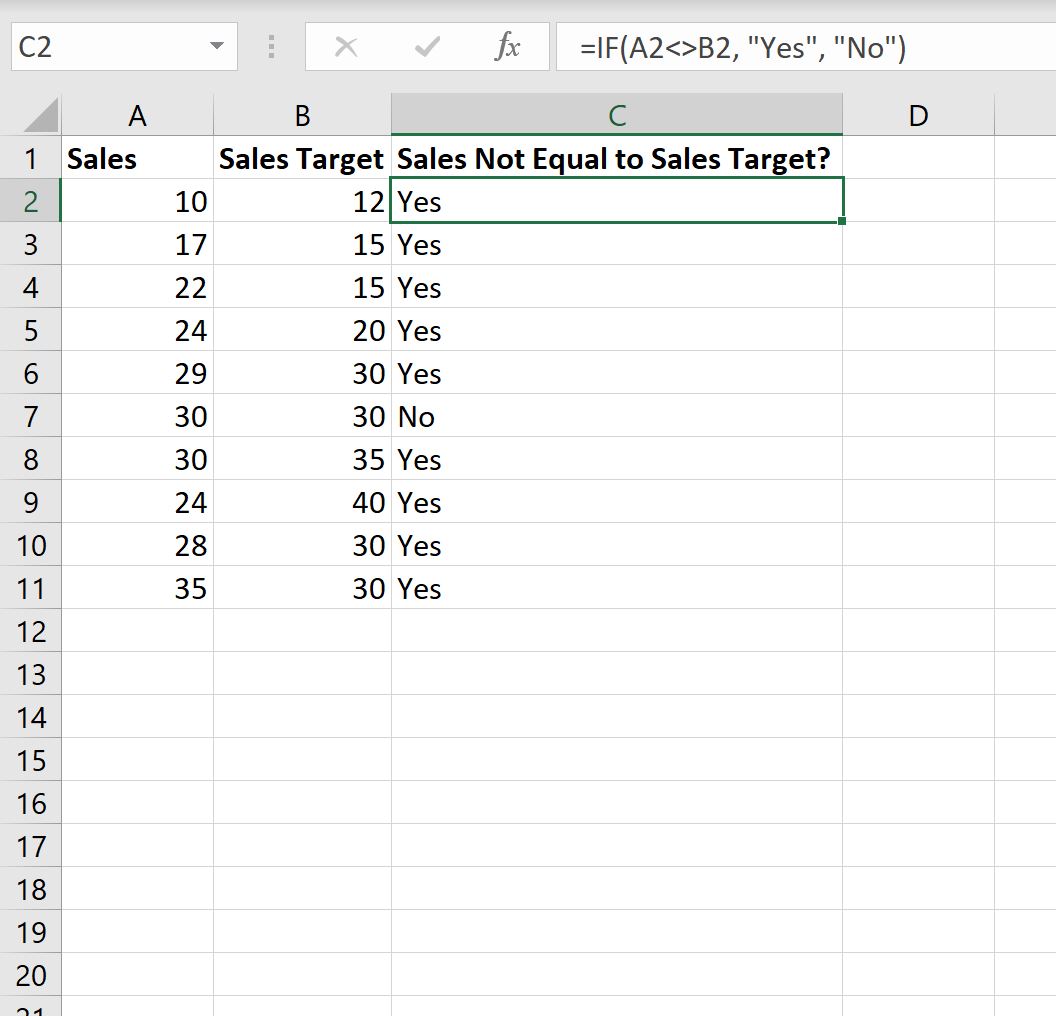The height and width of the screenshot is (1016, 1056).
Task: Select the row 12 header
Action: point(30,631)
